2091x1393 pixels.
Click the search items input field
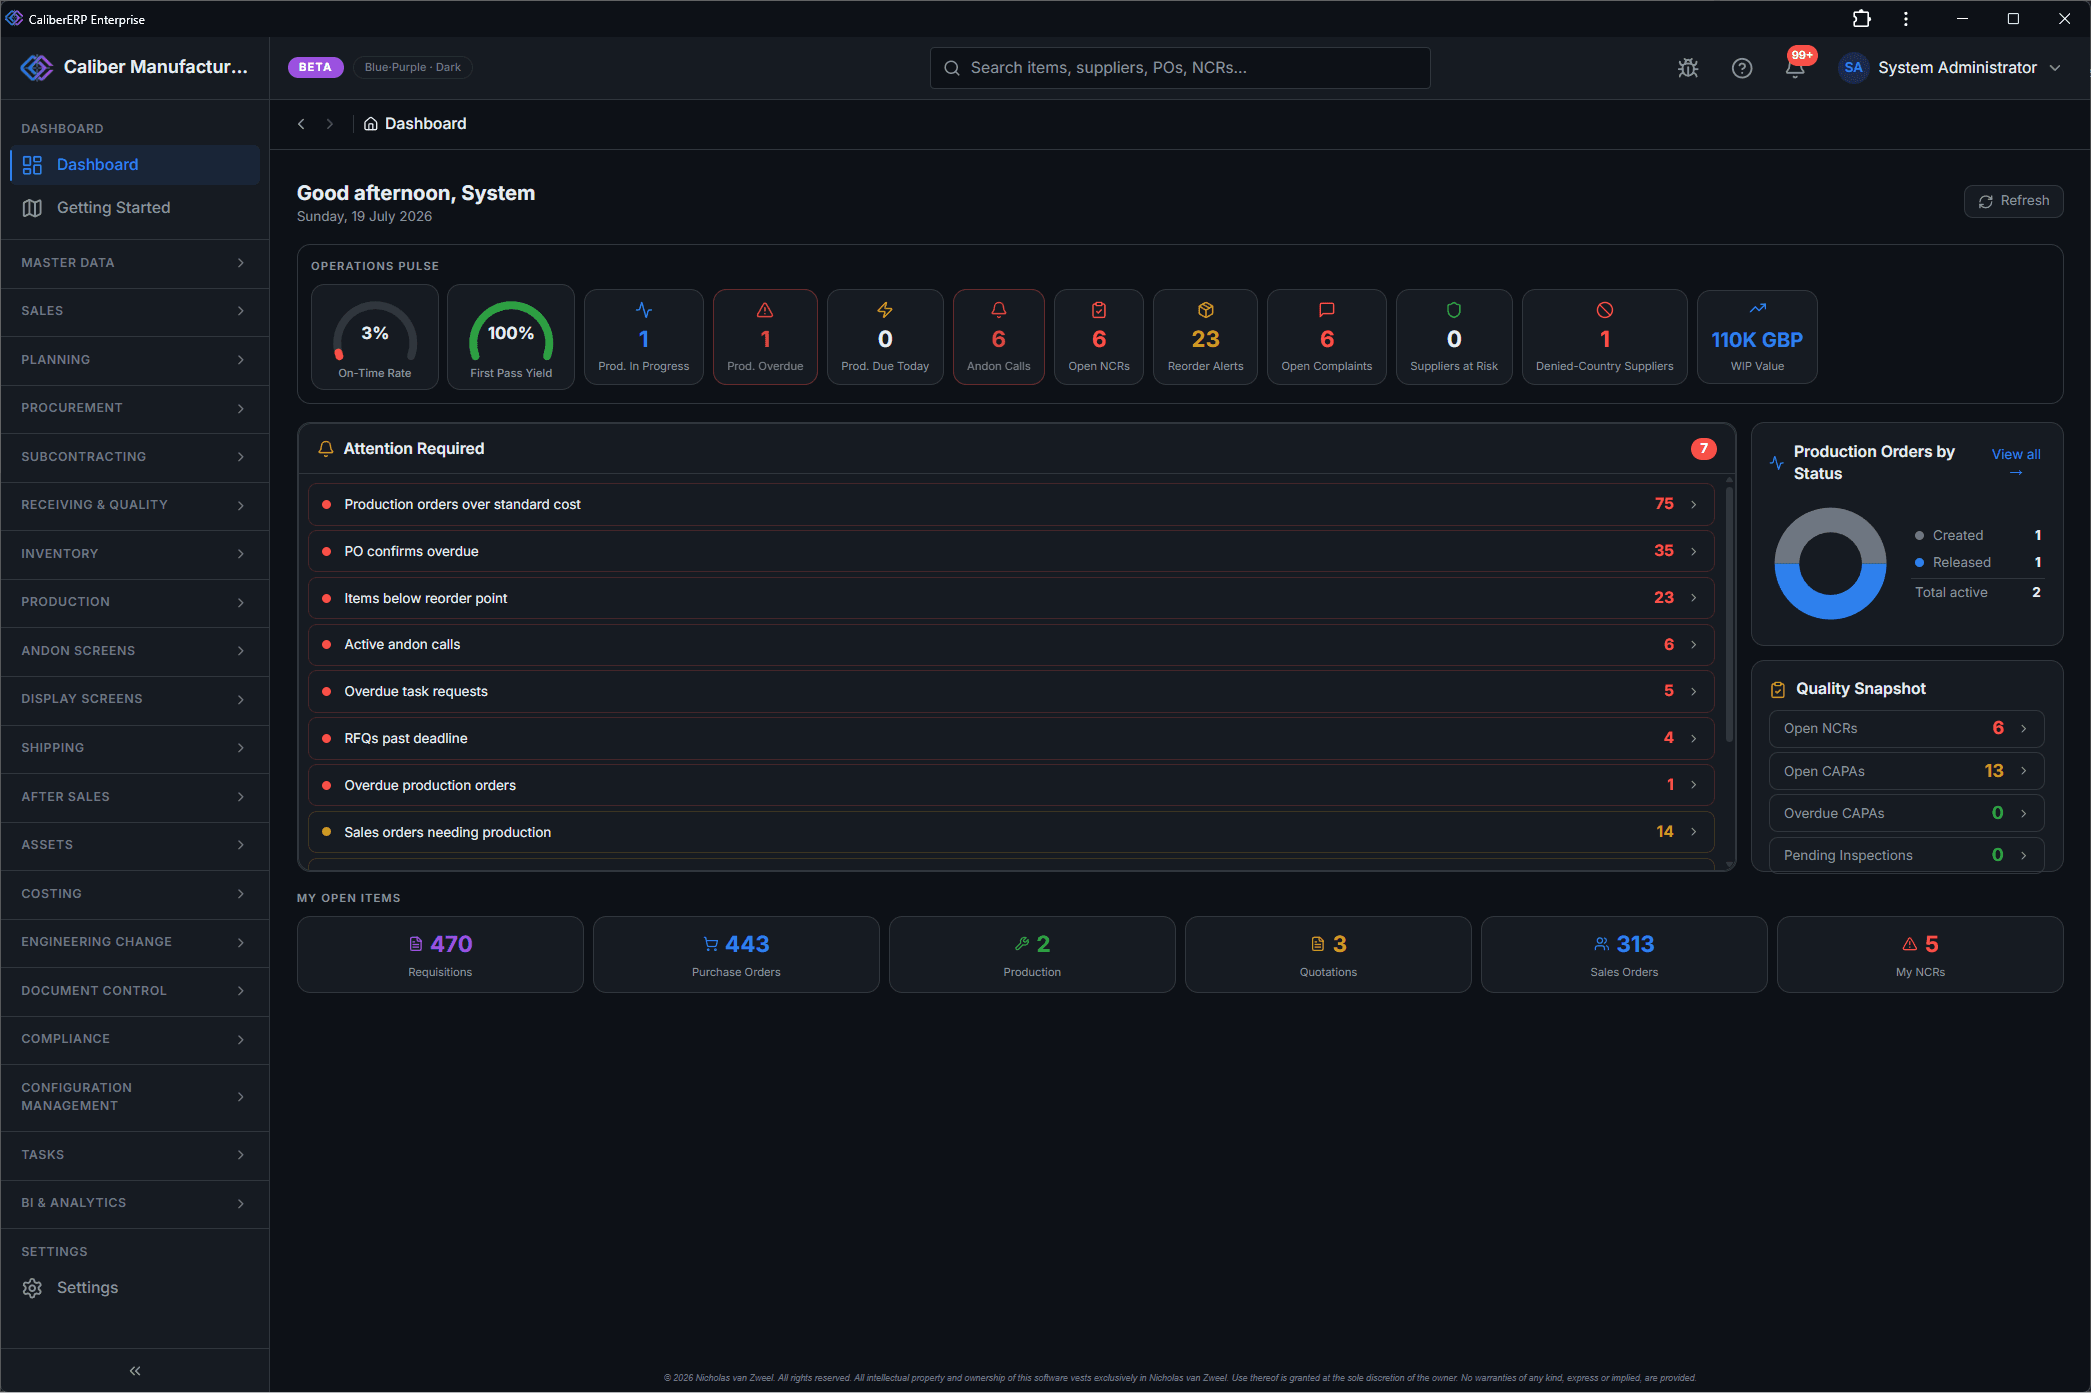(x=1180, y=68)
